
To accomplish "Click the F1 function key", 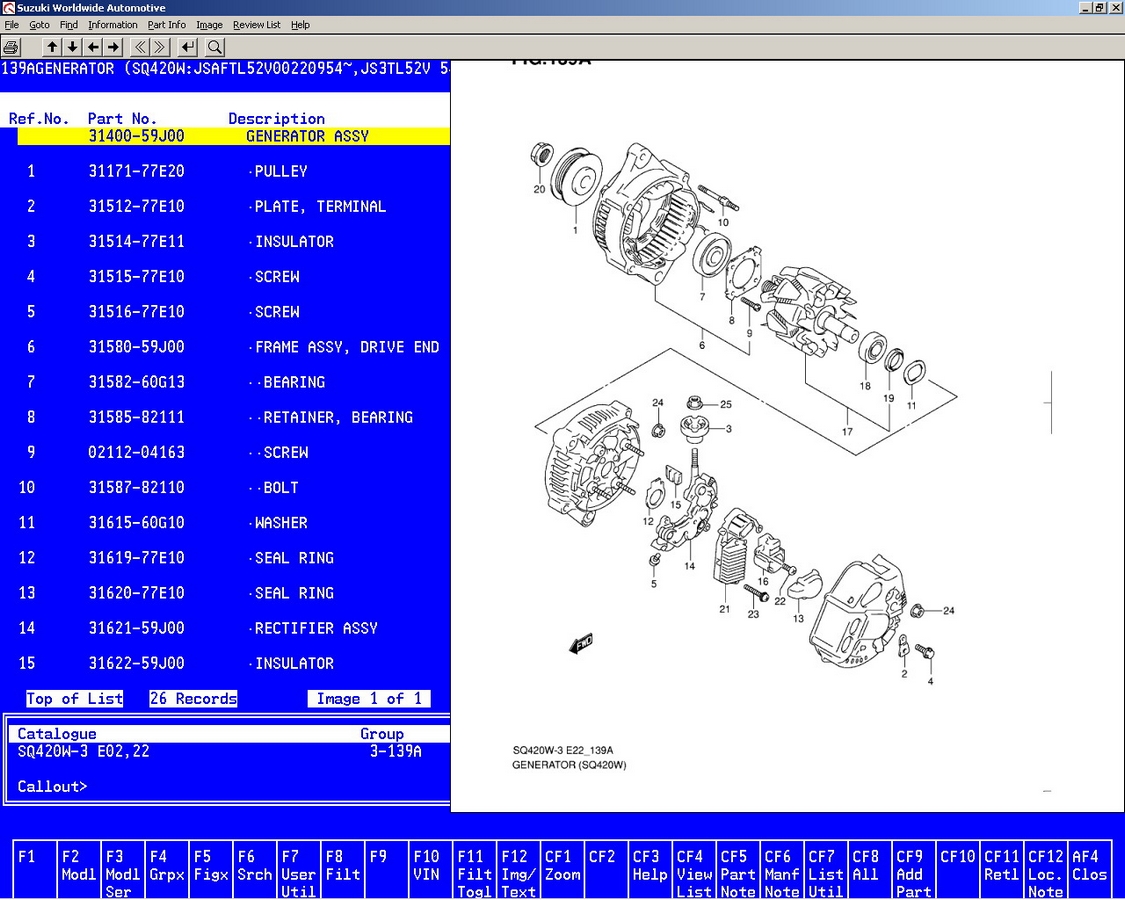I will tap(34, 870).
